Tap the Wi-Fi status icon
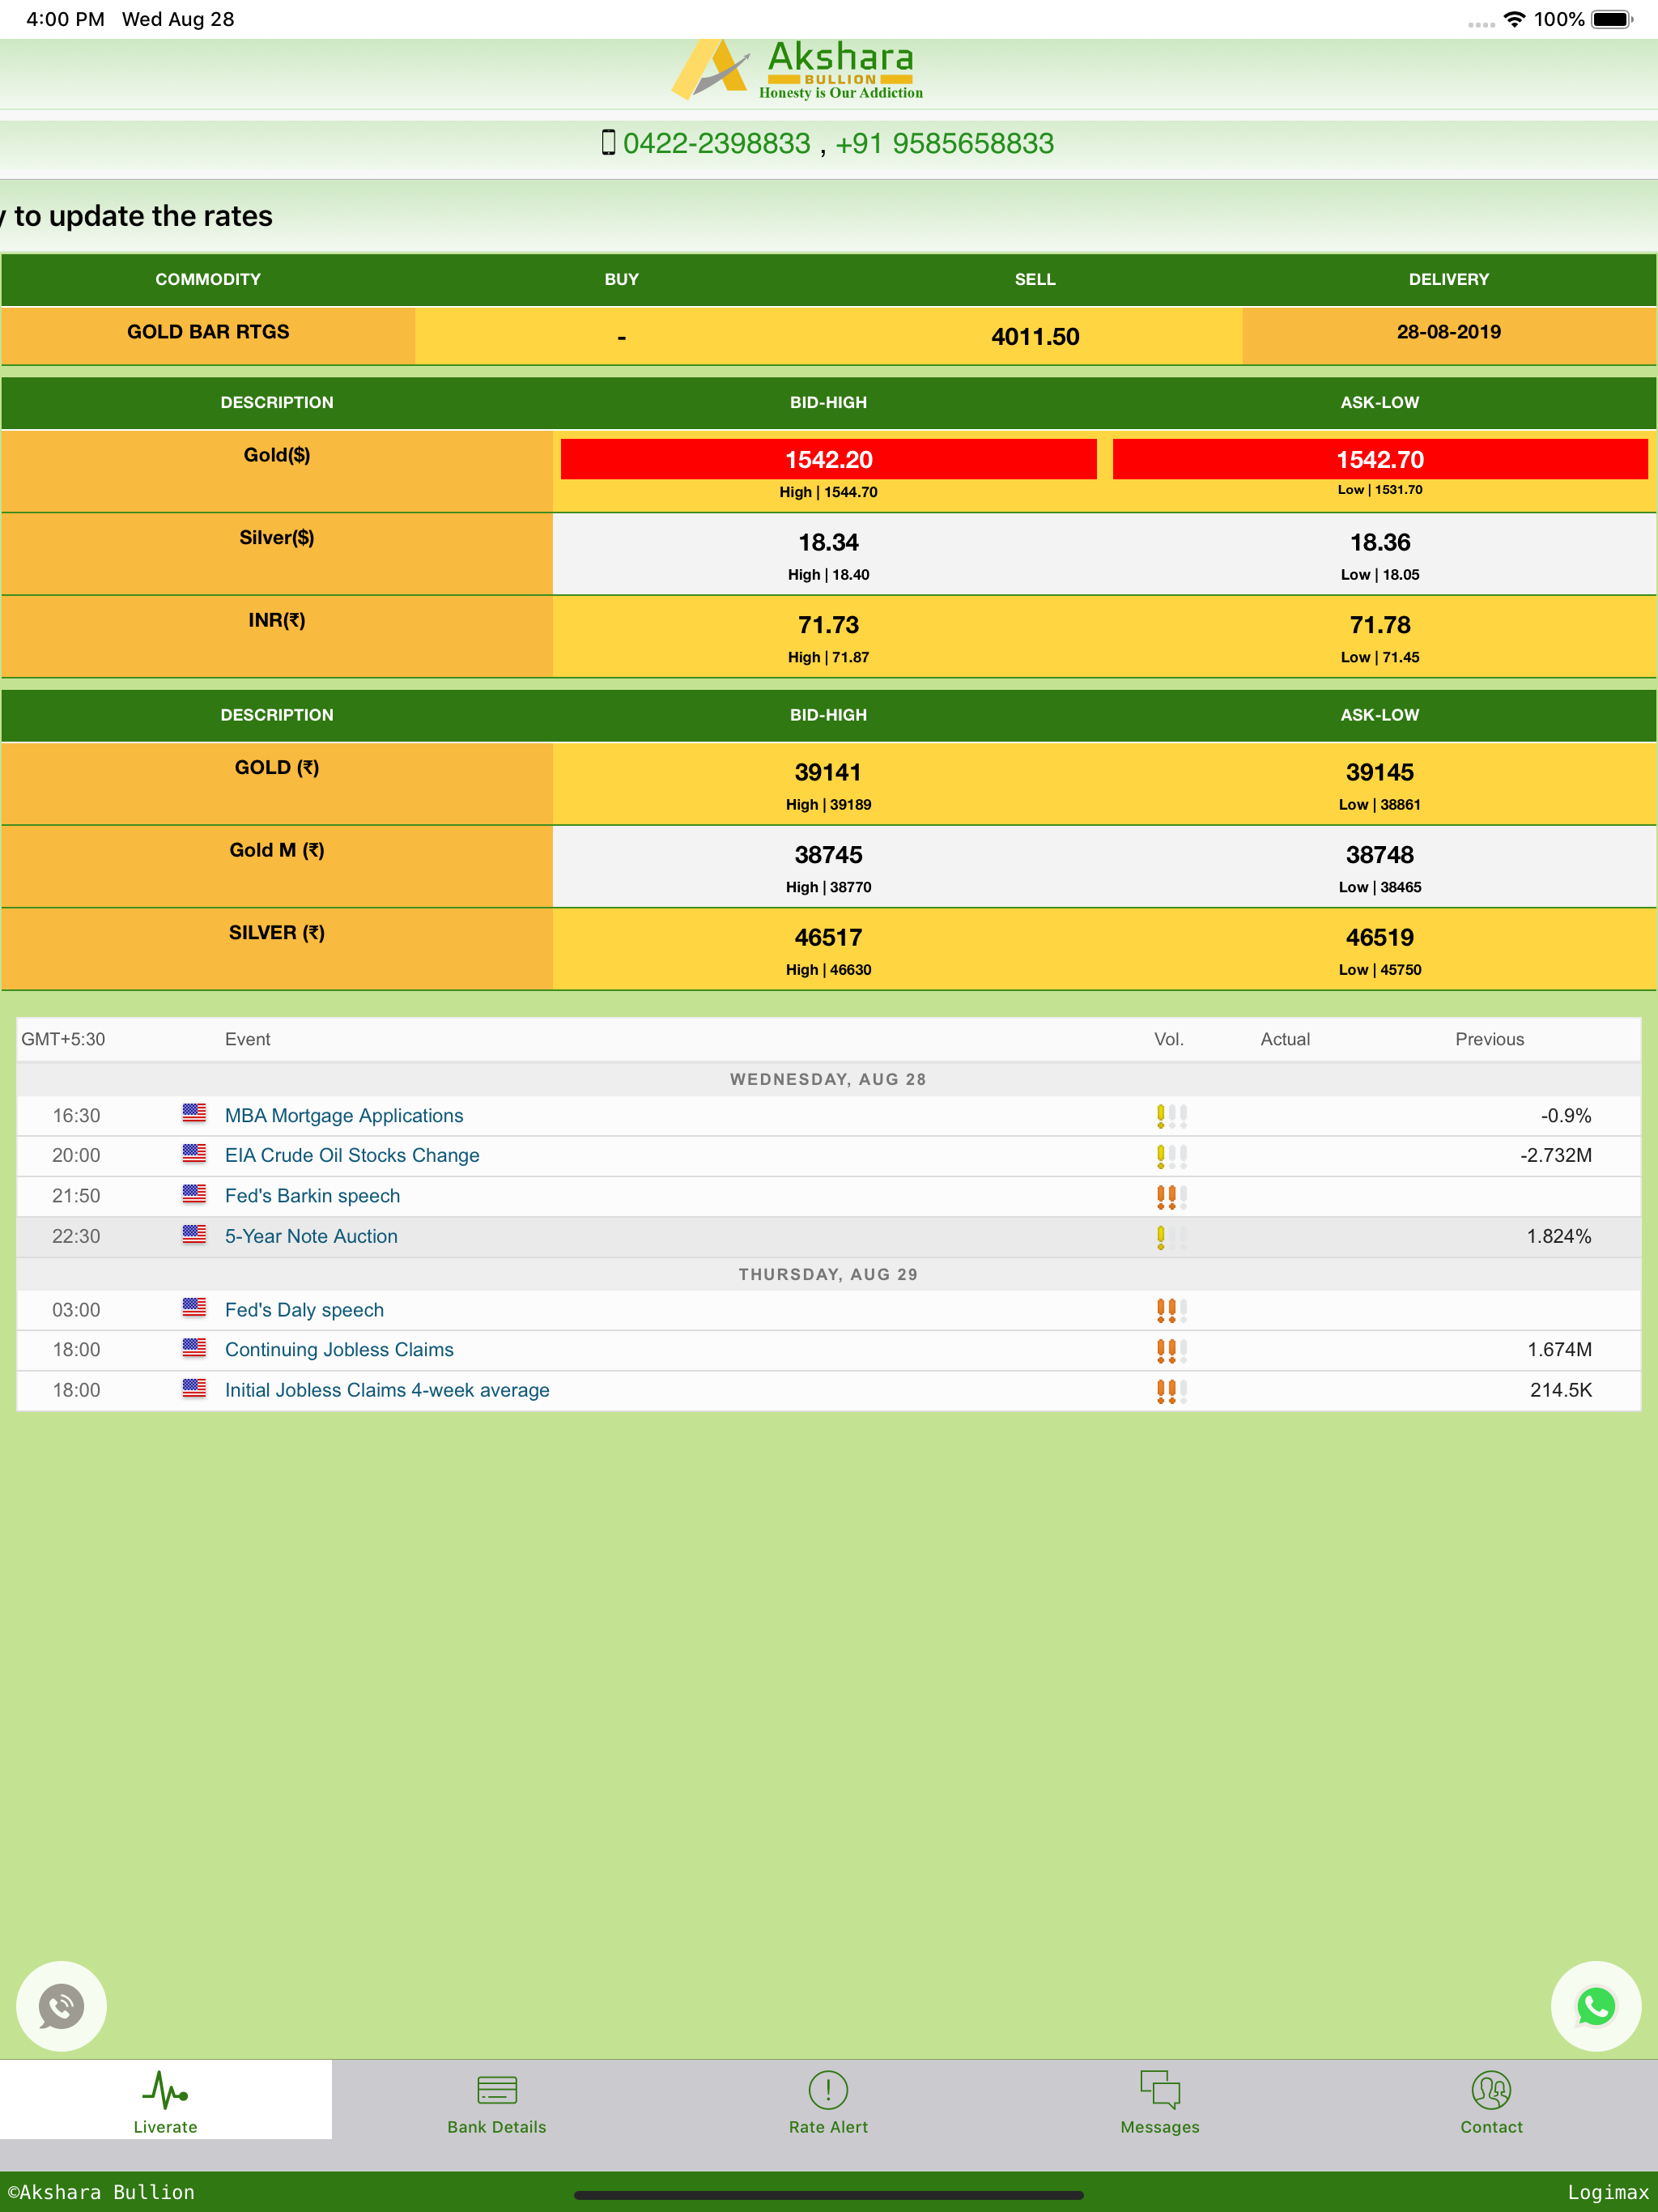 (x=1515, y=19)
